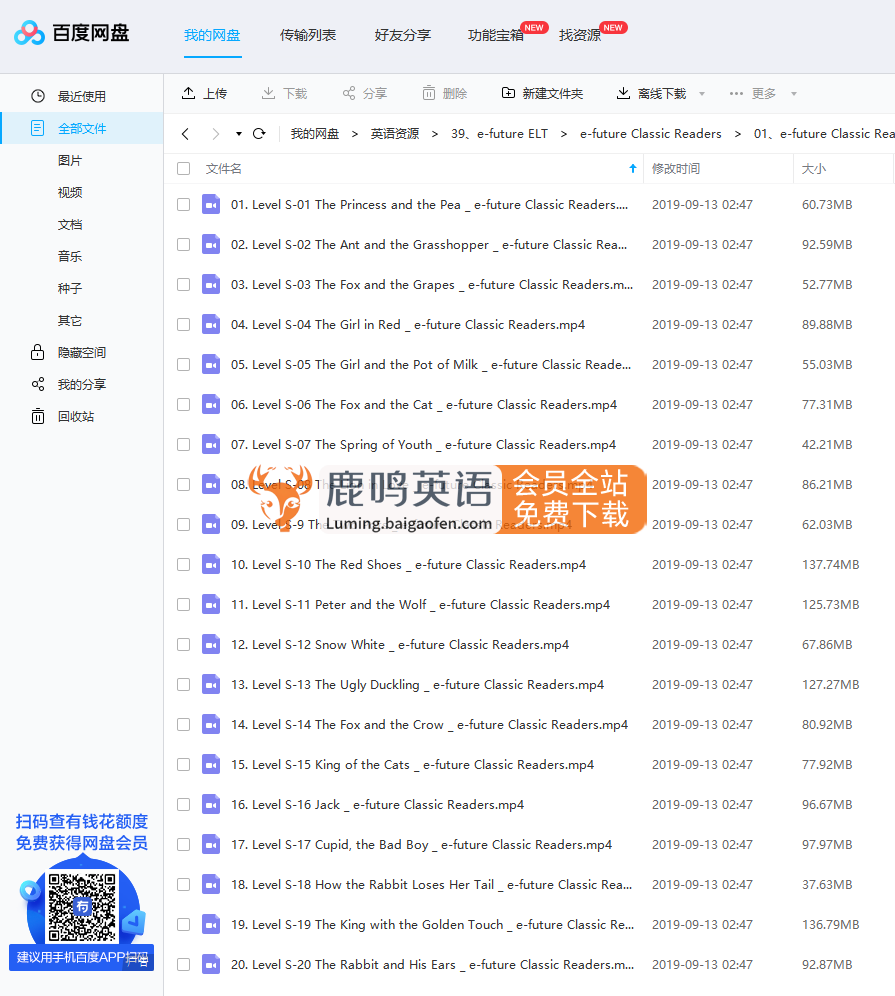Screen dimensions: 895x996
Task: Select 其它 category in sidebar
Action: [70, 320]
